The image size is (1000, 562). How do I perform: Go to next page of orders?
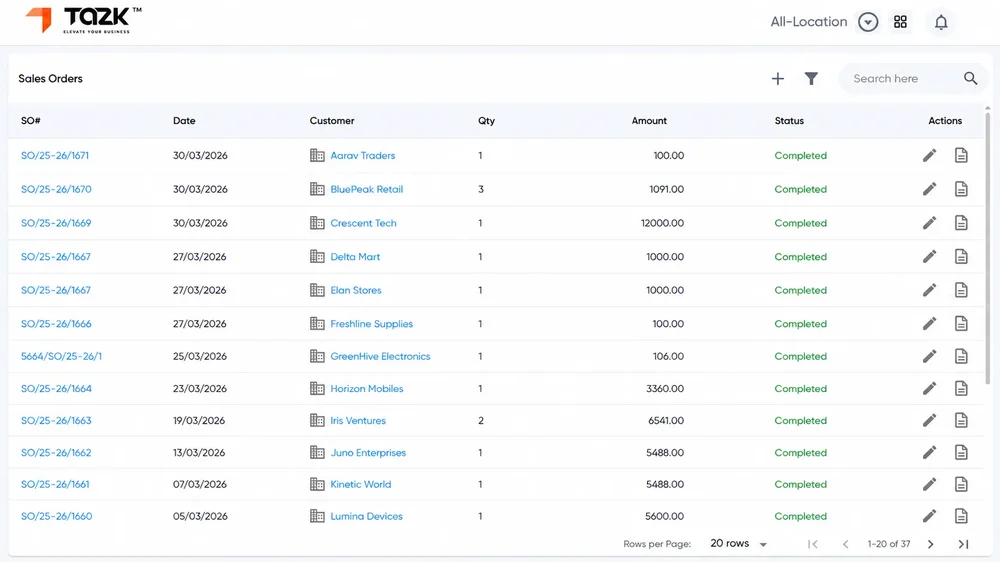pyautogui.click(x=930, y=544)
